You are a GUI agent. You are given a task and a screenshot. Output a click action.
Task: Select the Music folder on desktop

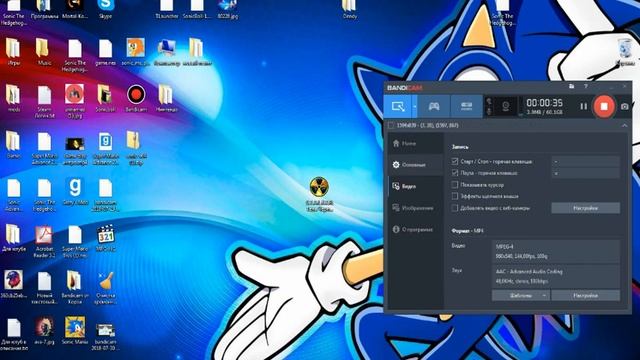(44, 52)
